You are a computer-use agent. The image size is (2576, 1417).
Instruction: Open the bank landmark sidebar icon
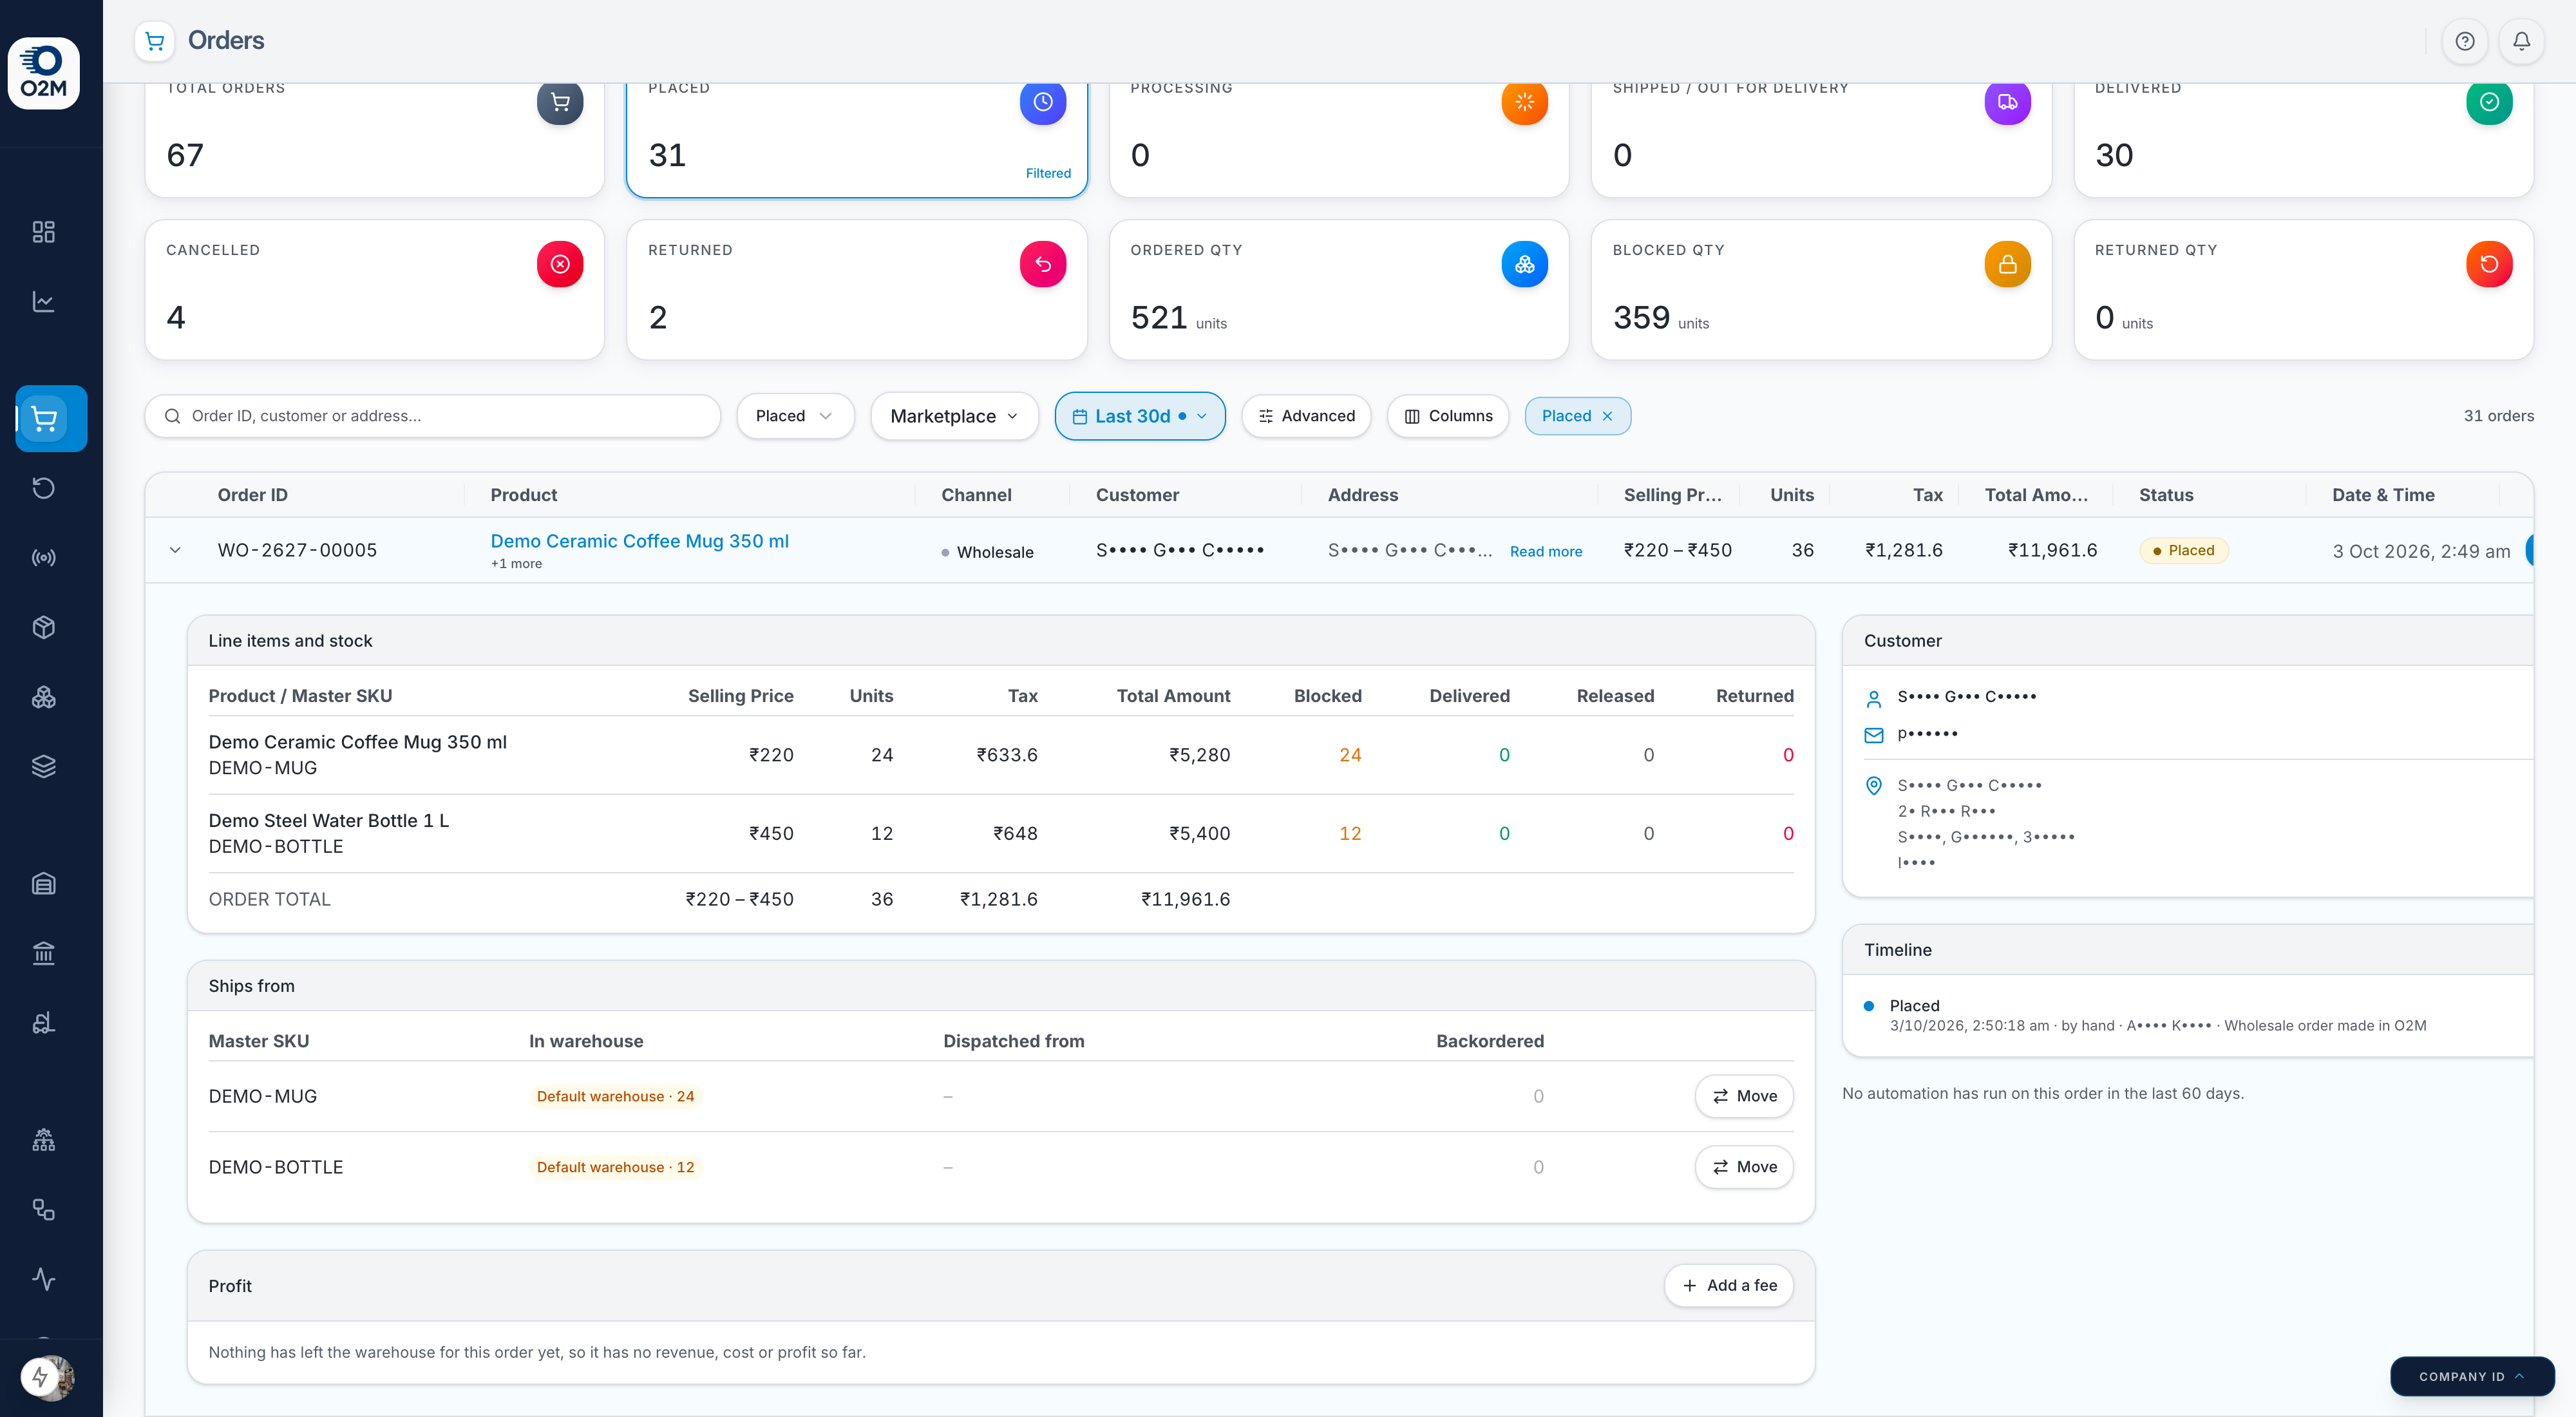44,953
